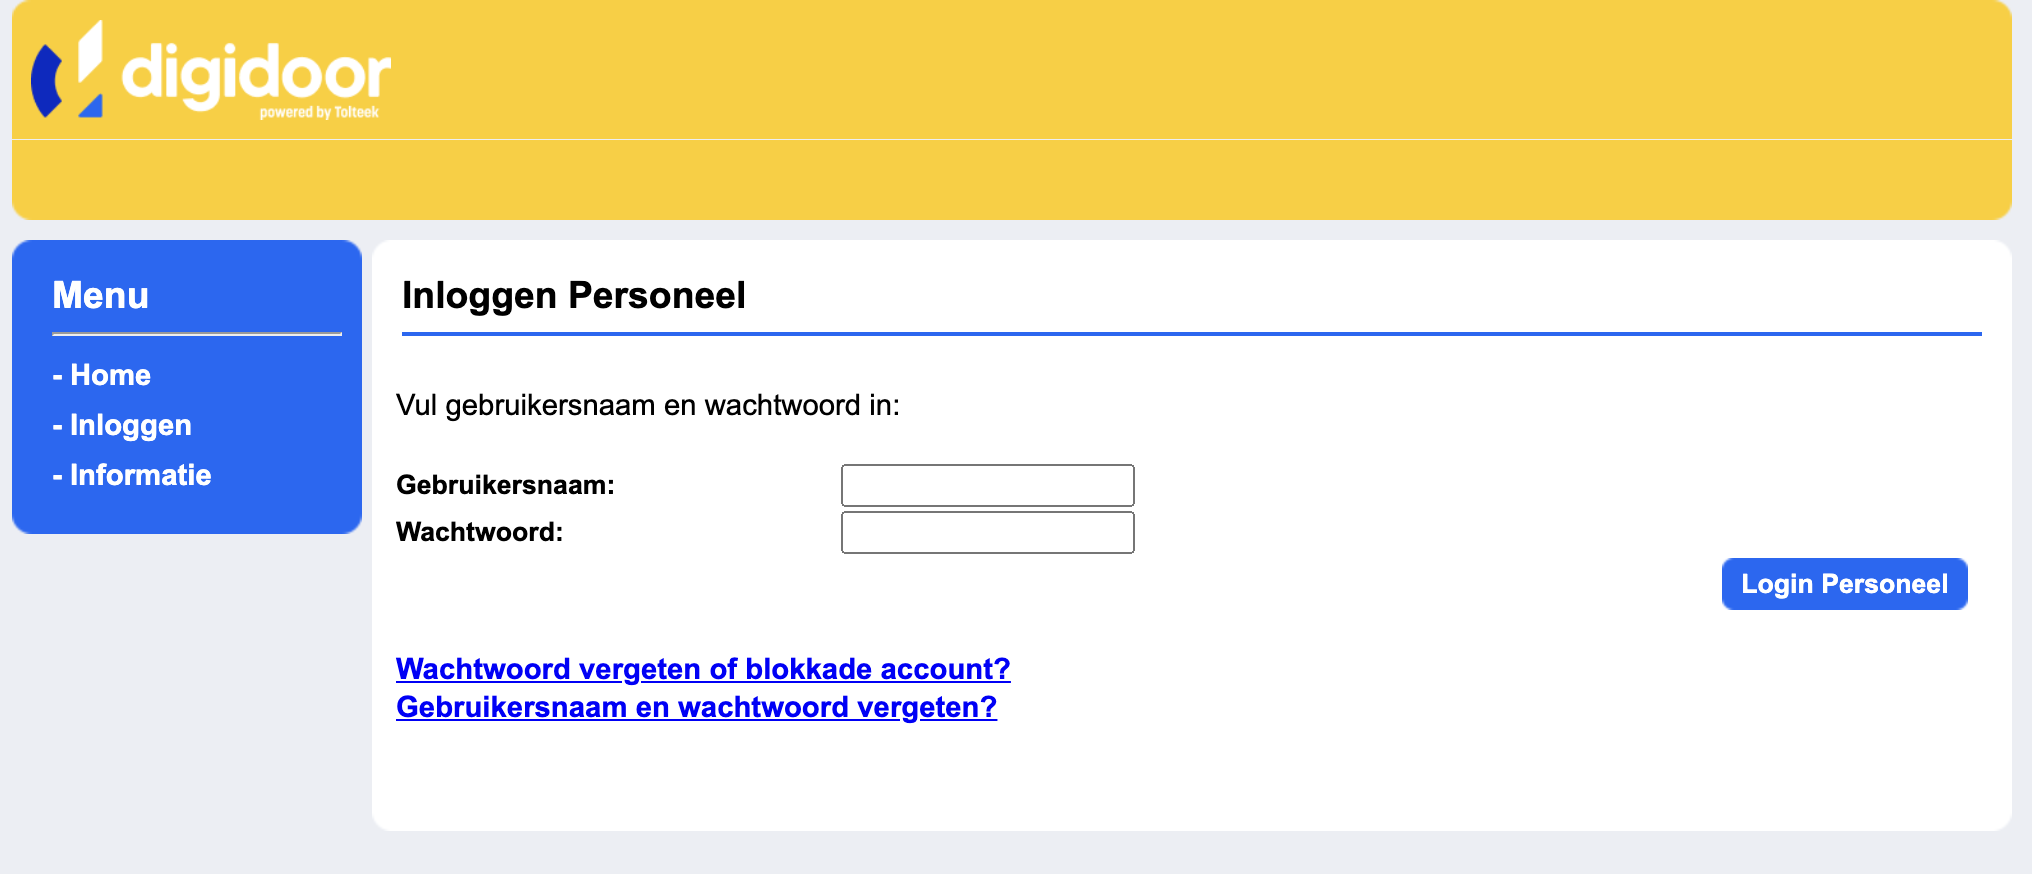Open Home from the side menu

pos(102,375)
